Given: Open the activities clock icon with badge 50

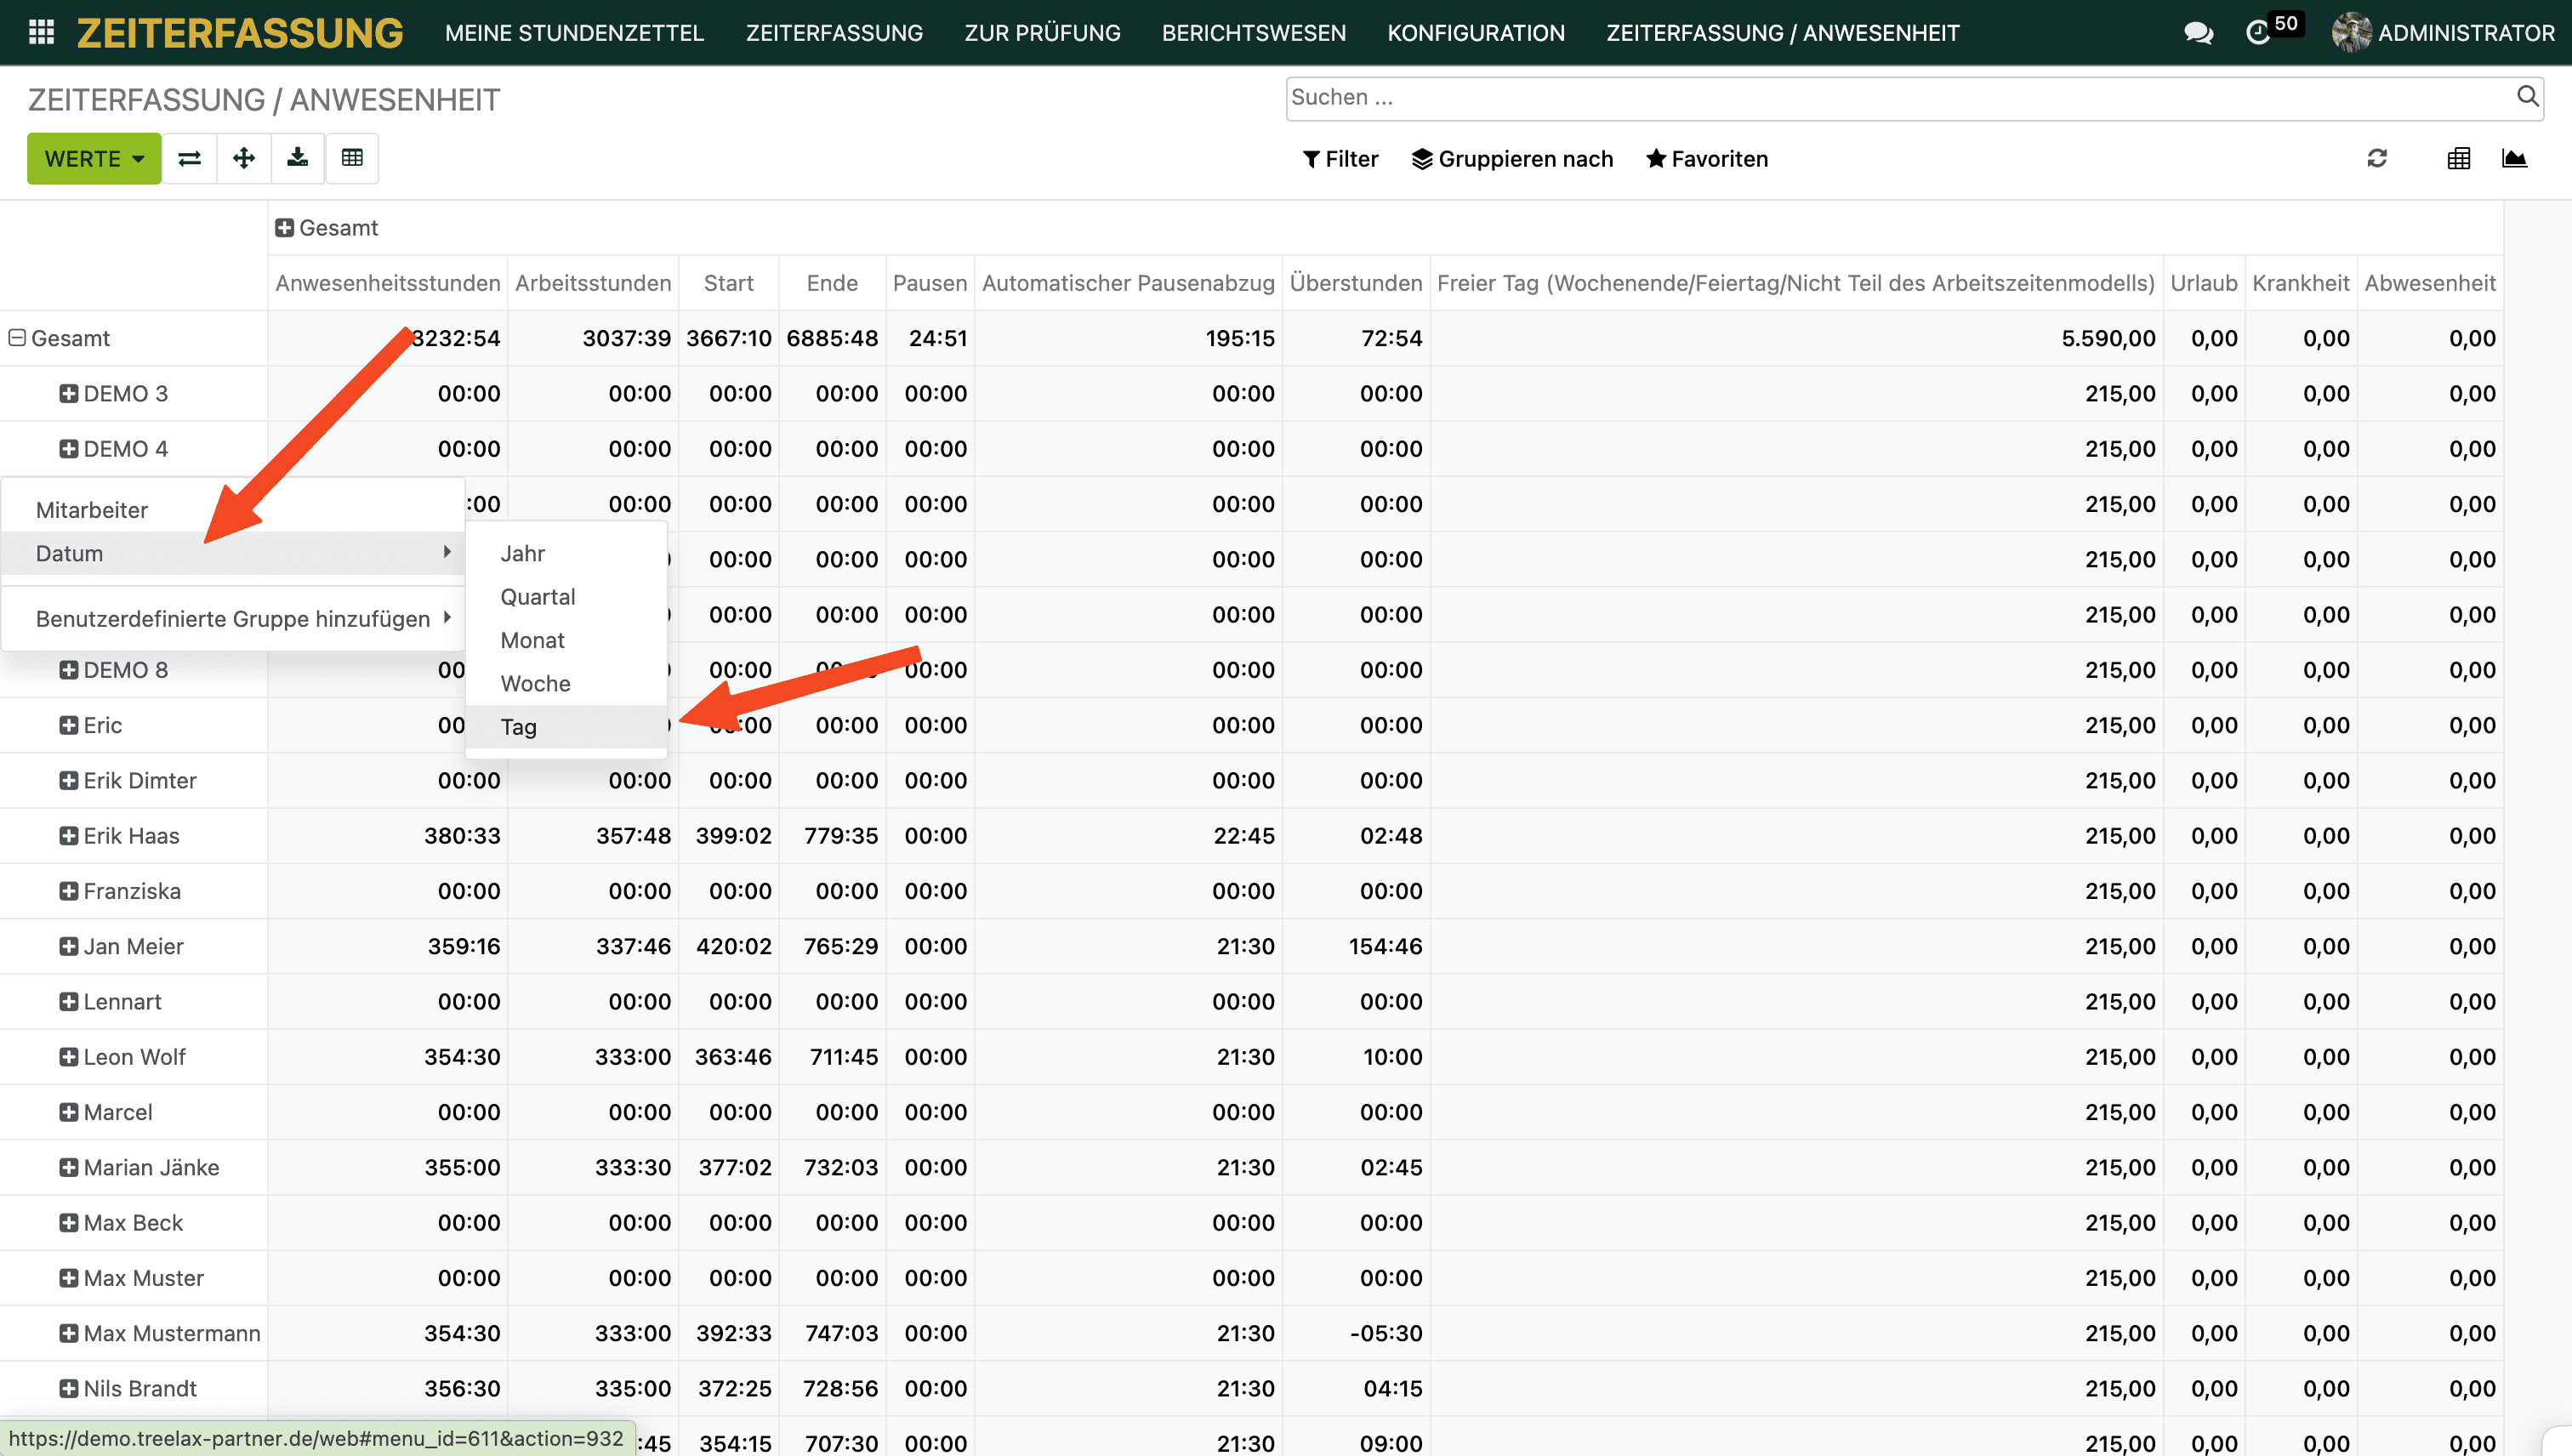Looking at the screenshot, I should [2260, 33].
